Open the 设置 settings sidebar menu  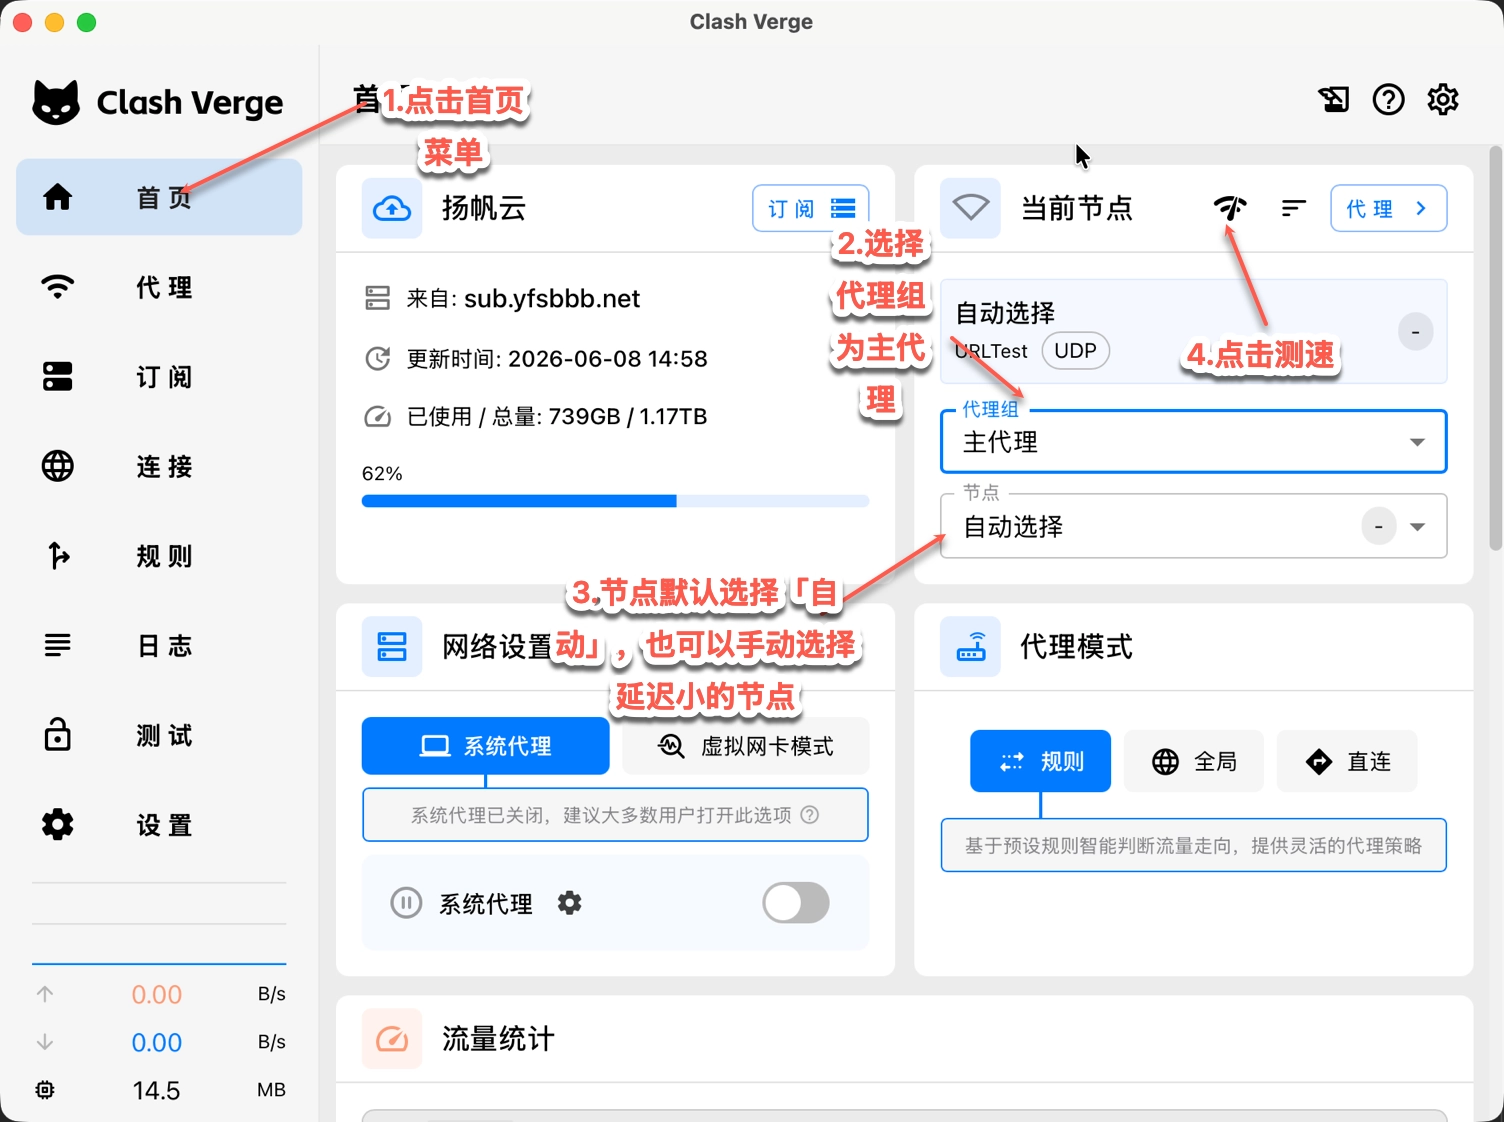coord(159,824)
